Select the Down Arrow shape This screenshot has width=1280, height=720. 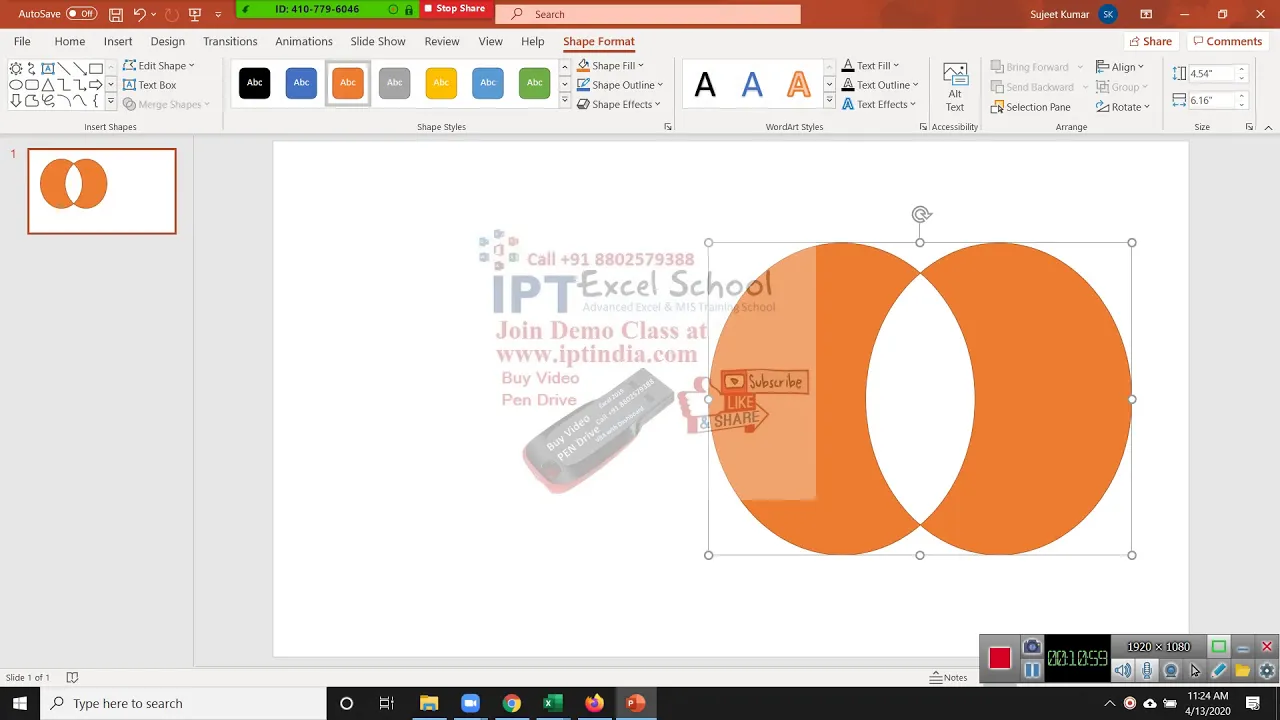(16, 101)
